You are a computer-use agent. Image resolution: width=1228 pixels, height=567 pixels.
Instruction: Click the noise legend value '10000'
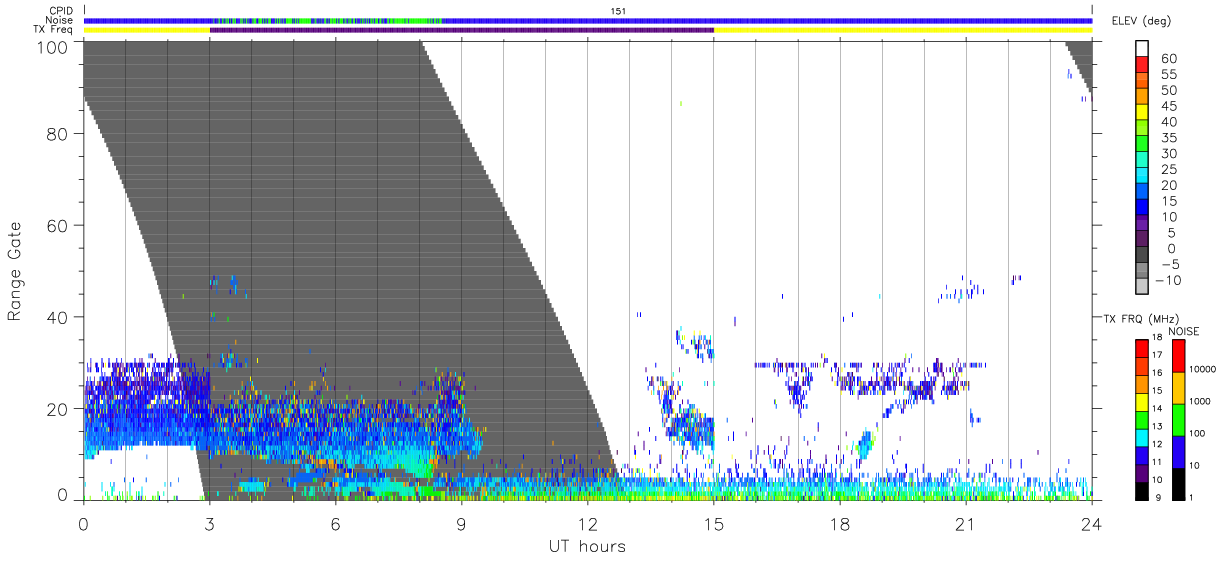coord(1204,369)
